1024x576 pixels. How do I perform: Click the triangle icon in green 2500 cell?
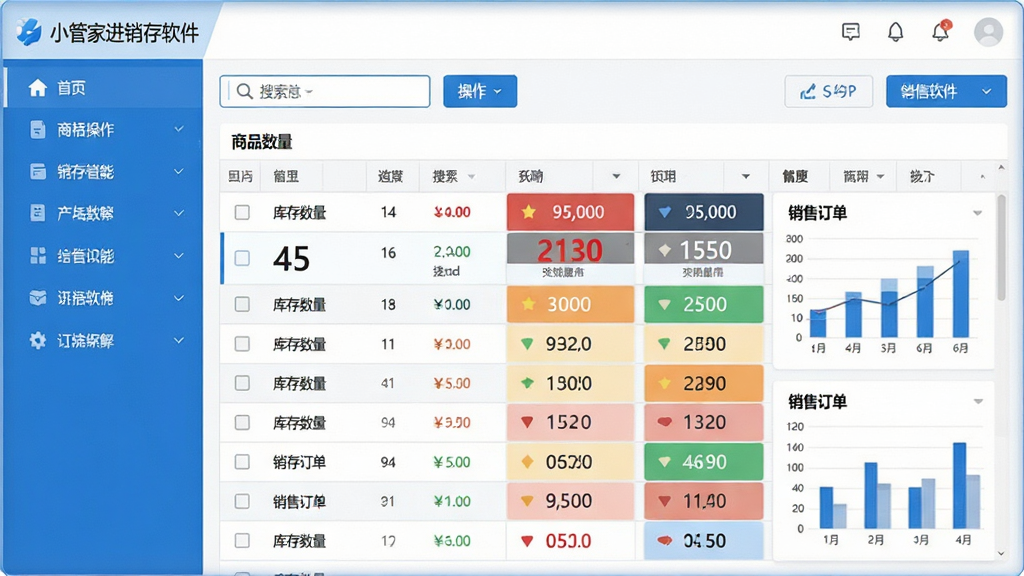[664, 304]
